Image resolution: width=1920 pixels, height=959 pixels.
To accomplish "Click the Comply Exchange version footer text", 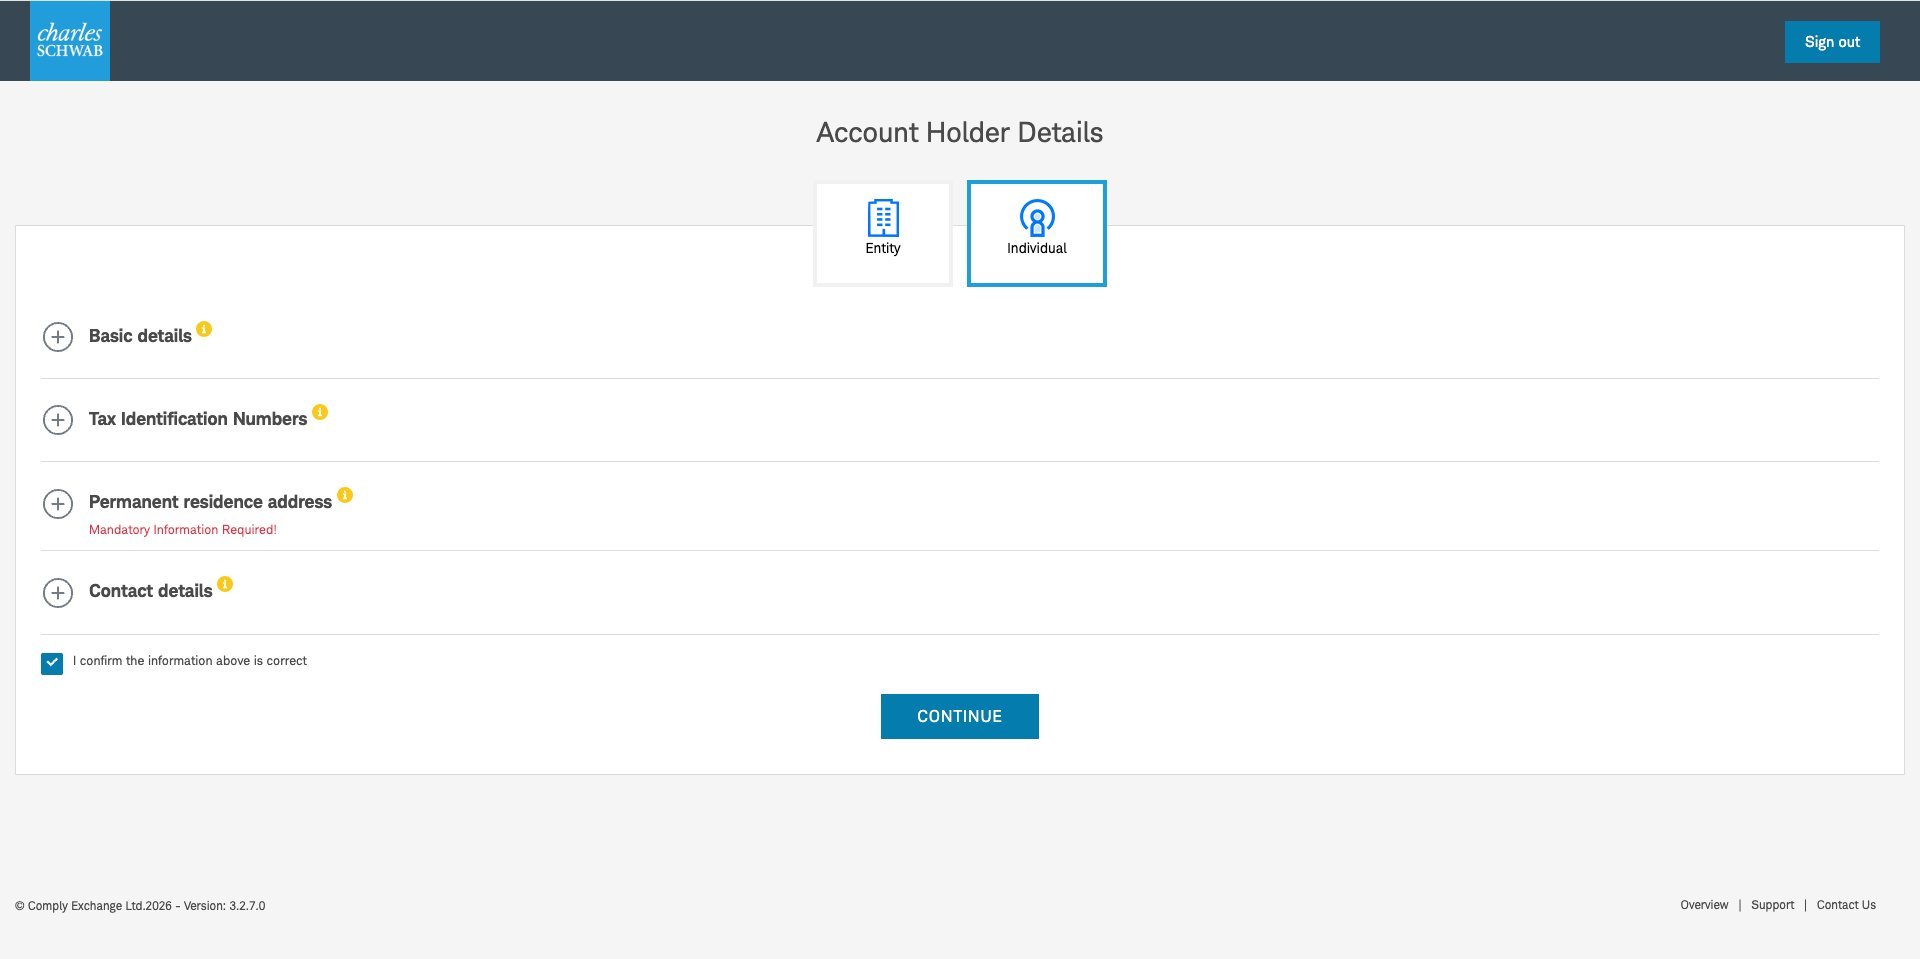I will [x=140, y=906].
